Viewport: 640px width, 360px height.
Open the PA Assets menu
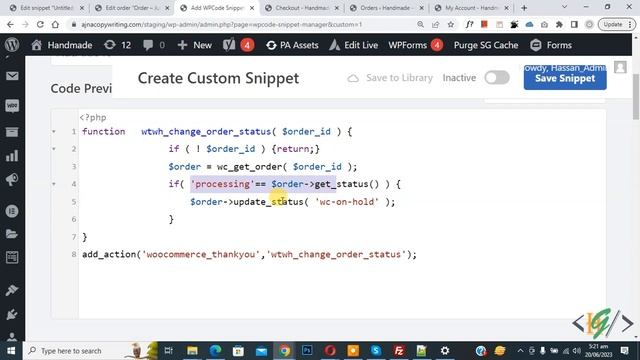pyautogui.click(x=292, y=45)
